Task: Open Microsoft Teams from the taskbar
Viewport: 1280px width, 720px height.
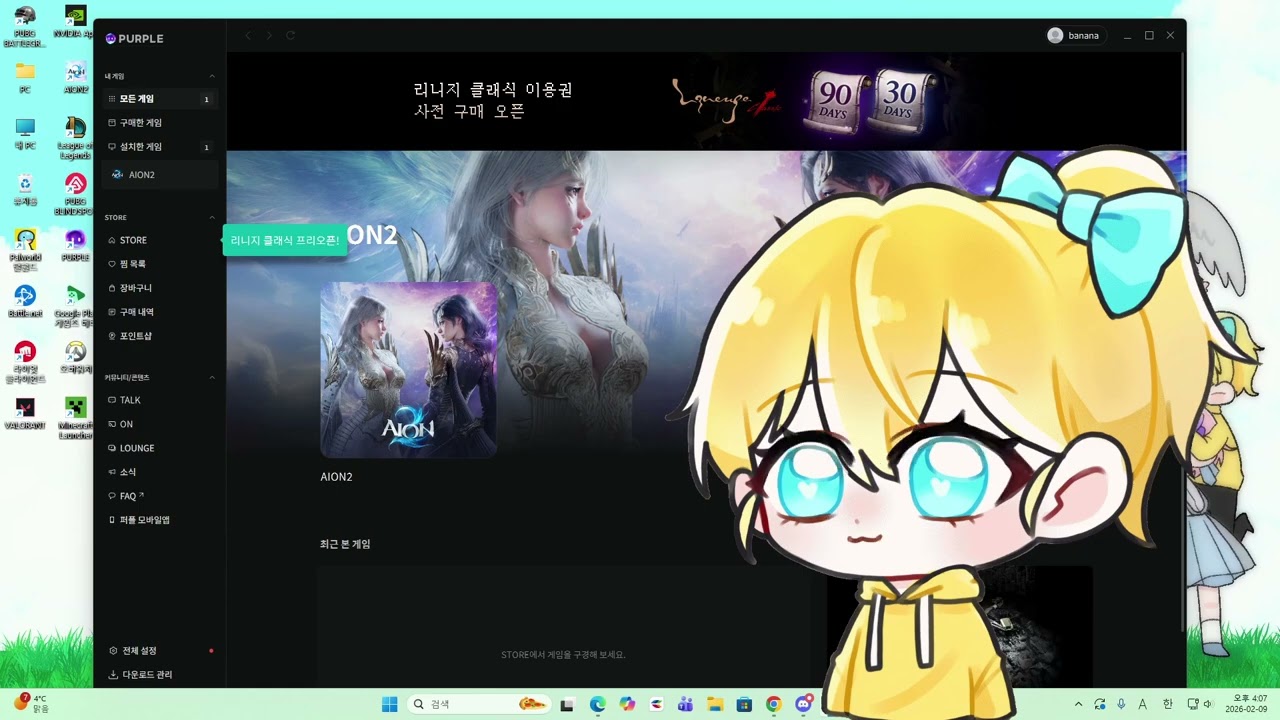Action: 685,704
